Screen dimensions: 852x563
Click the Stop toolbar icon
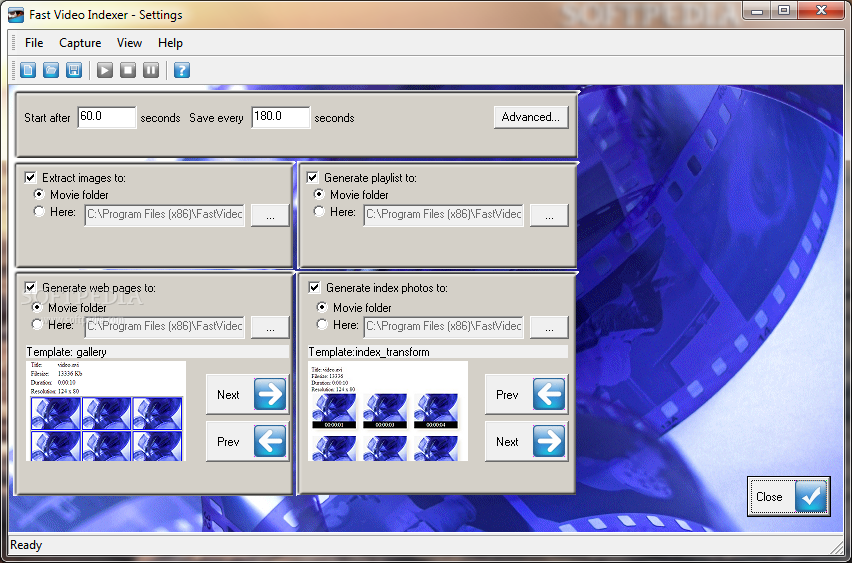tap(128, 70)
